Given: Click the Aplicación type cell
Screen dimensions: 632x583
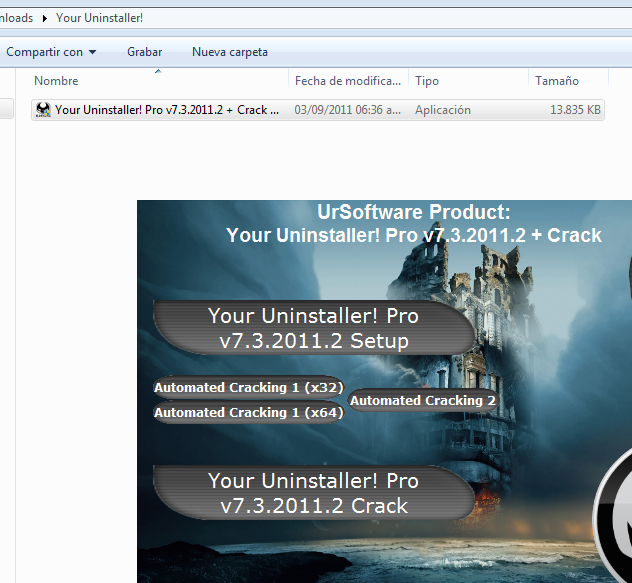Looking at the screenshot, I should pyautogui.click(x=443, y=110).
